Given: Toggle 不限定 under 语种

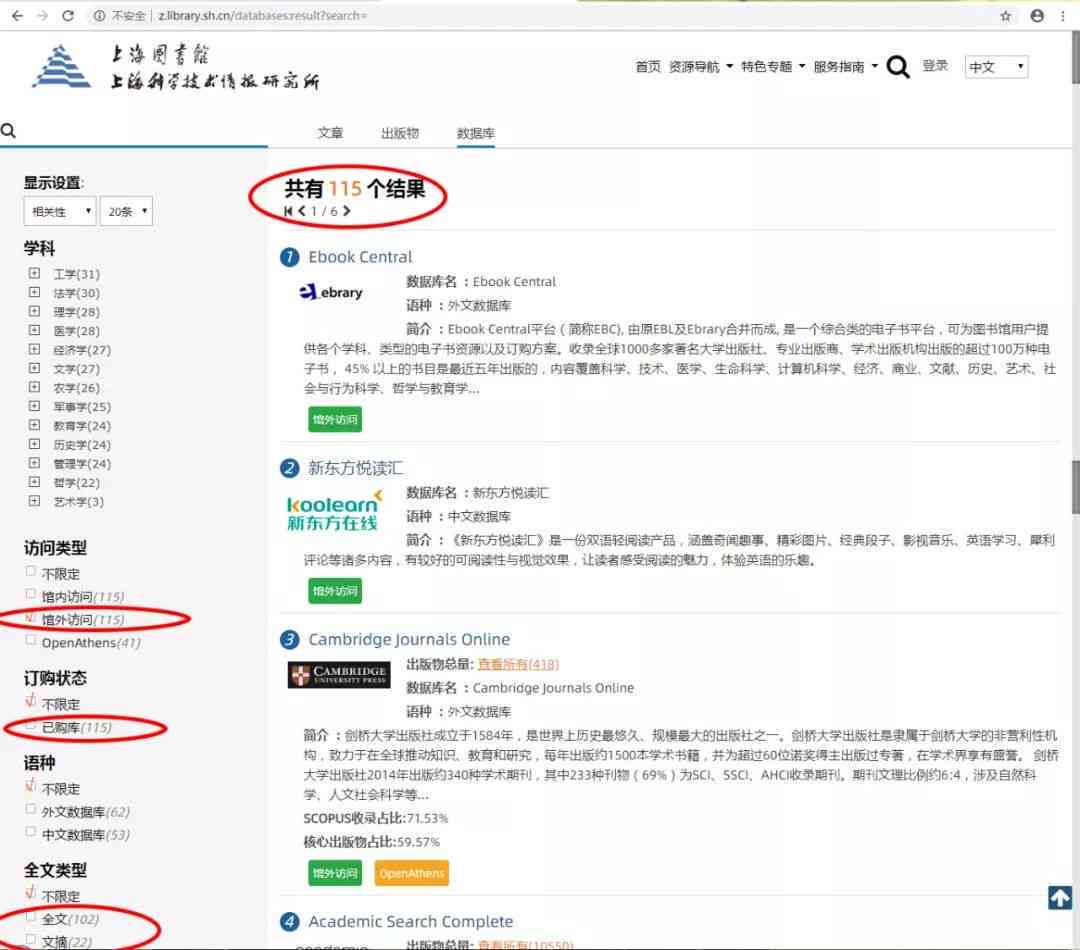Looking at the screenshot, I should coord(30,786).
